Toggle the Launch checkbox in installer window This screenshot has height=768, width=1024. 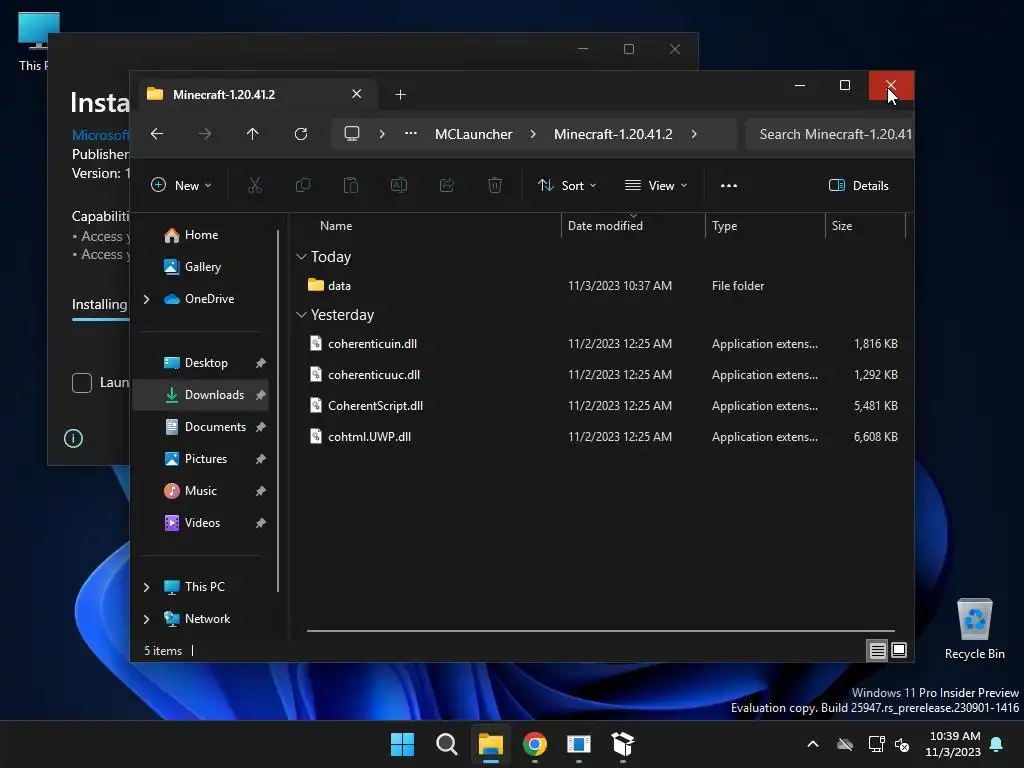[82, 383]
